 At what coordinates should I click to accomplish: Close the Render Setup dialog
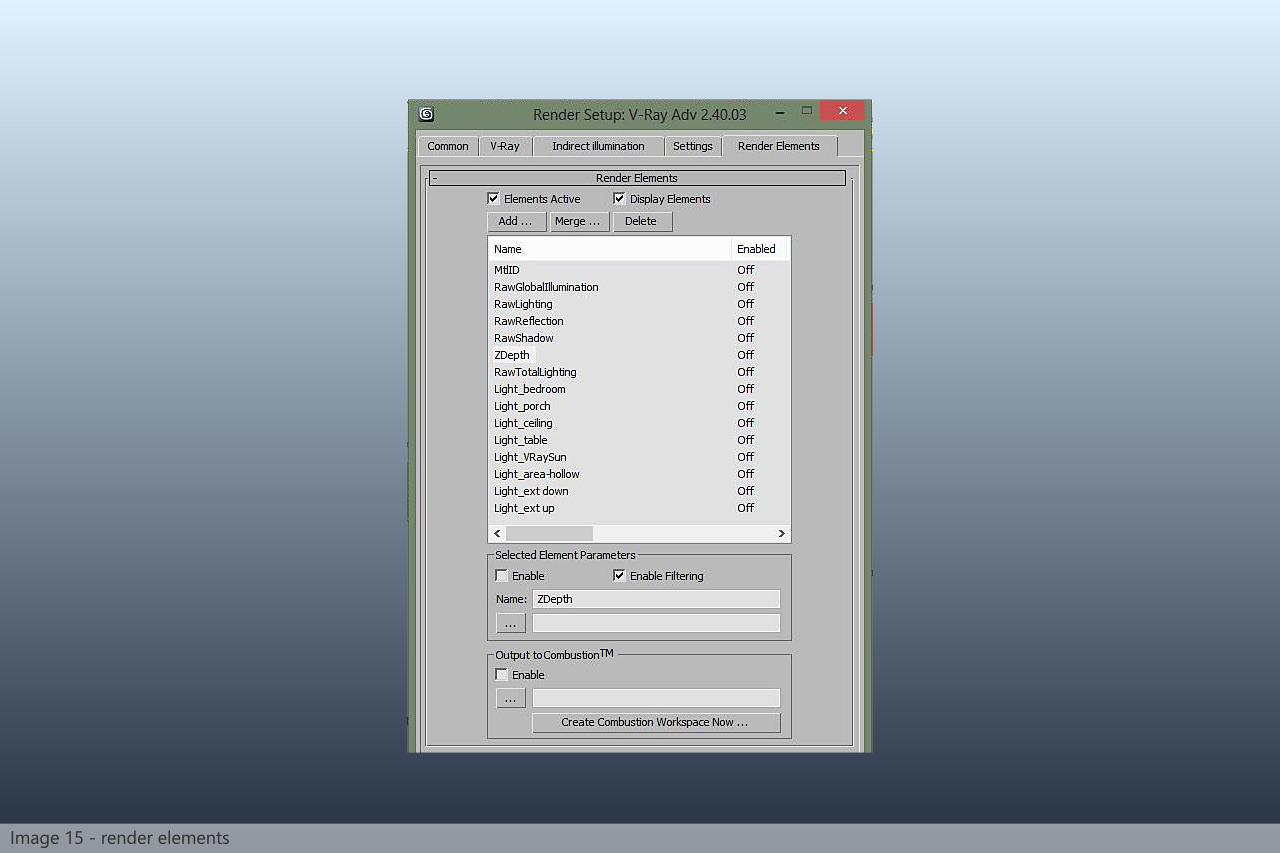point(842,111)
